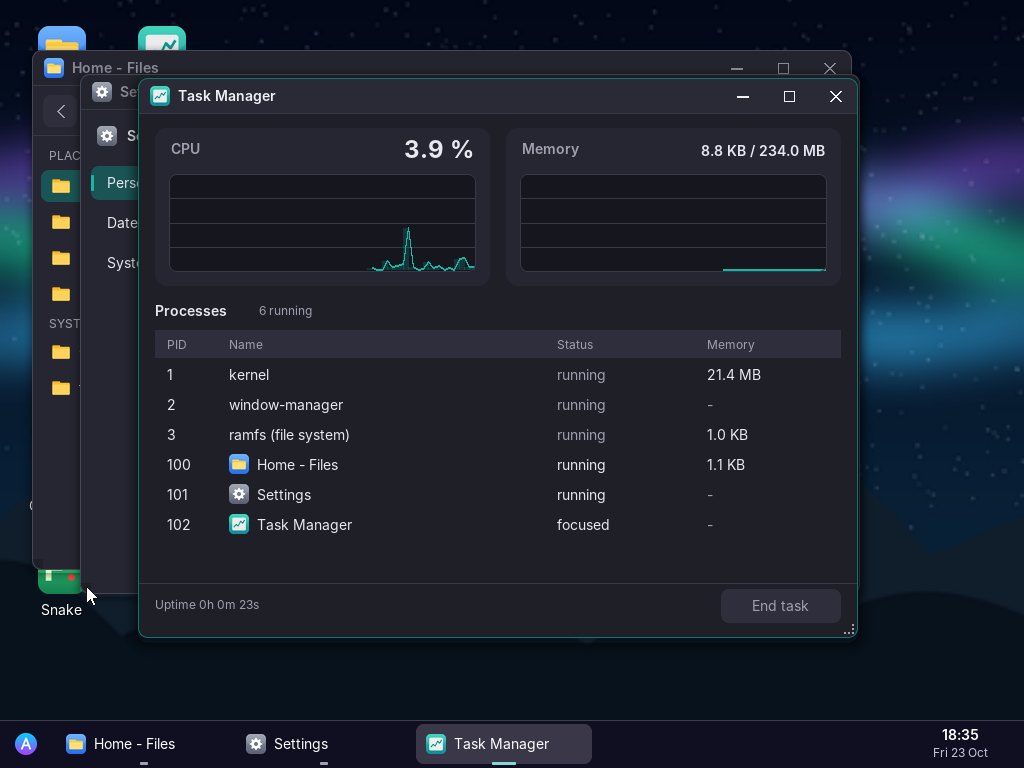Click the CPU usage graph
1024x768 pixels.
point(322,223)
